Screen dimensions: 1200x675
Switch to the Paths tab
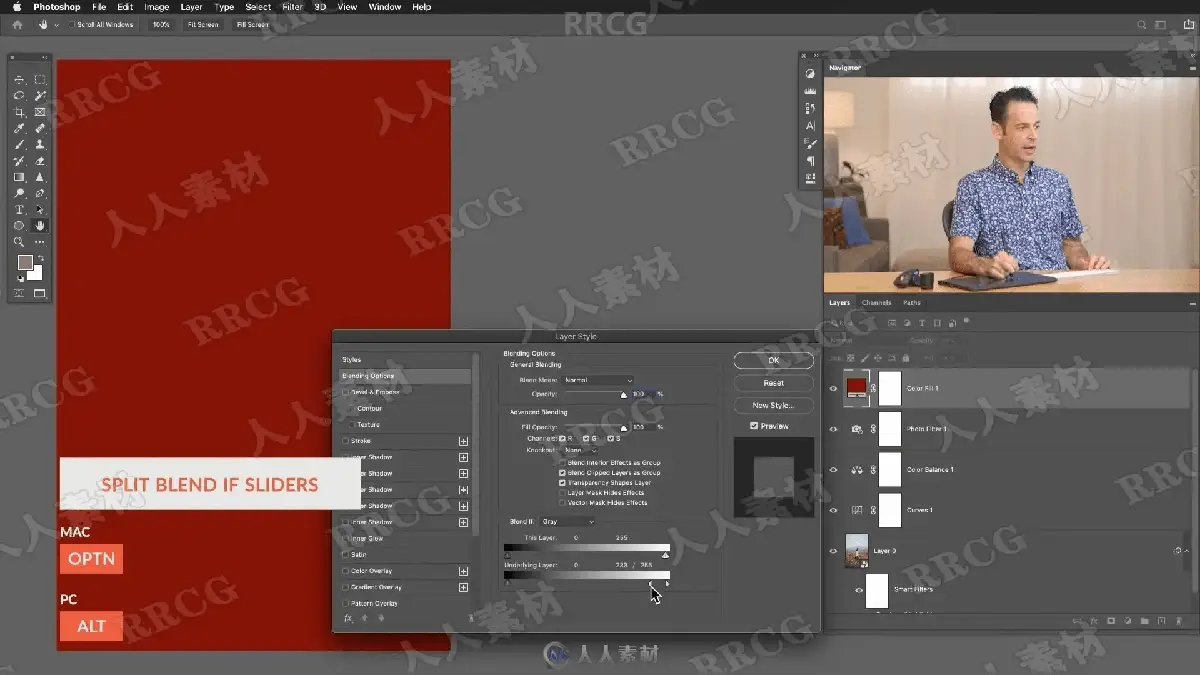tap(912, 303)
